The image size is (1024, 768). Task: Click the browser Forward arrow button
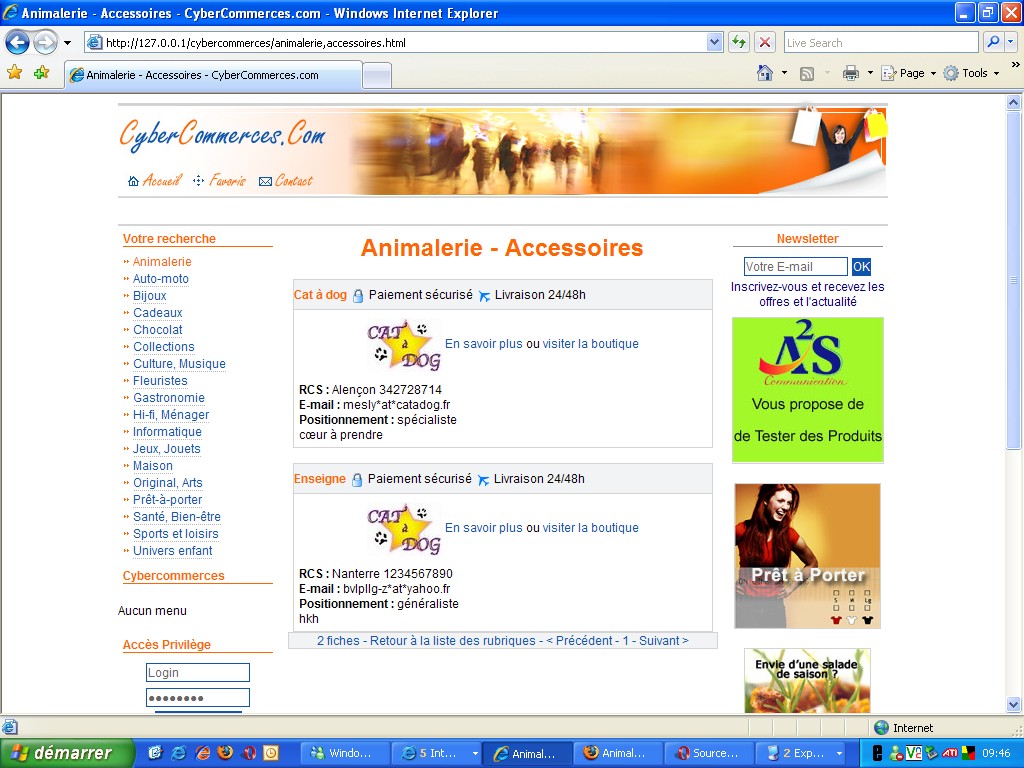(x=46, y=43)
